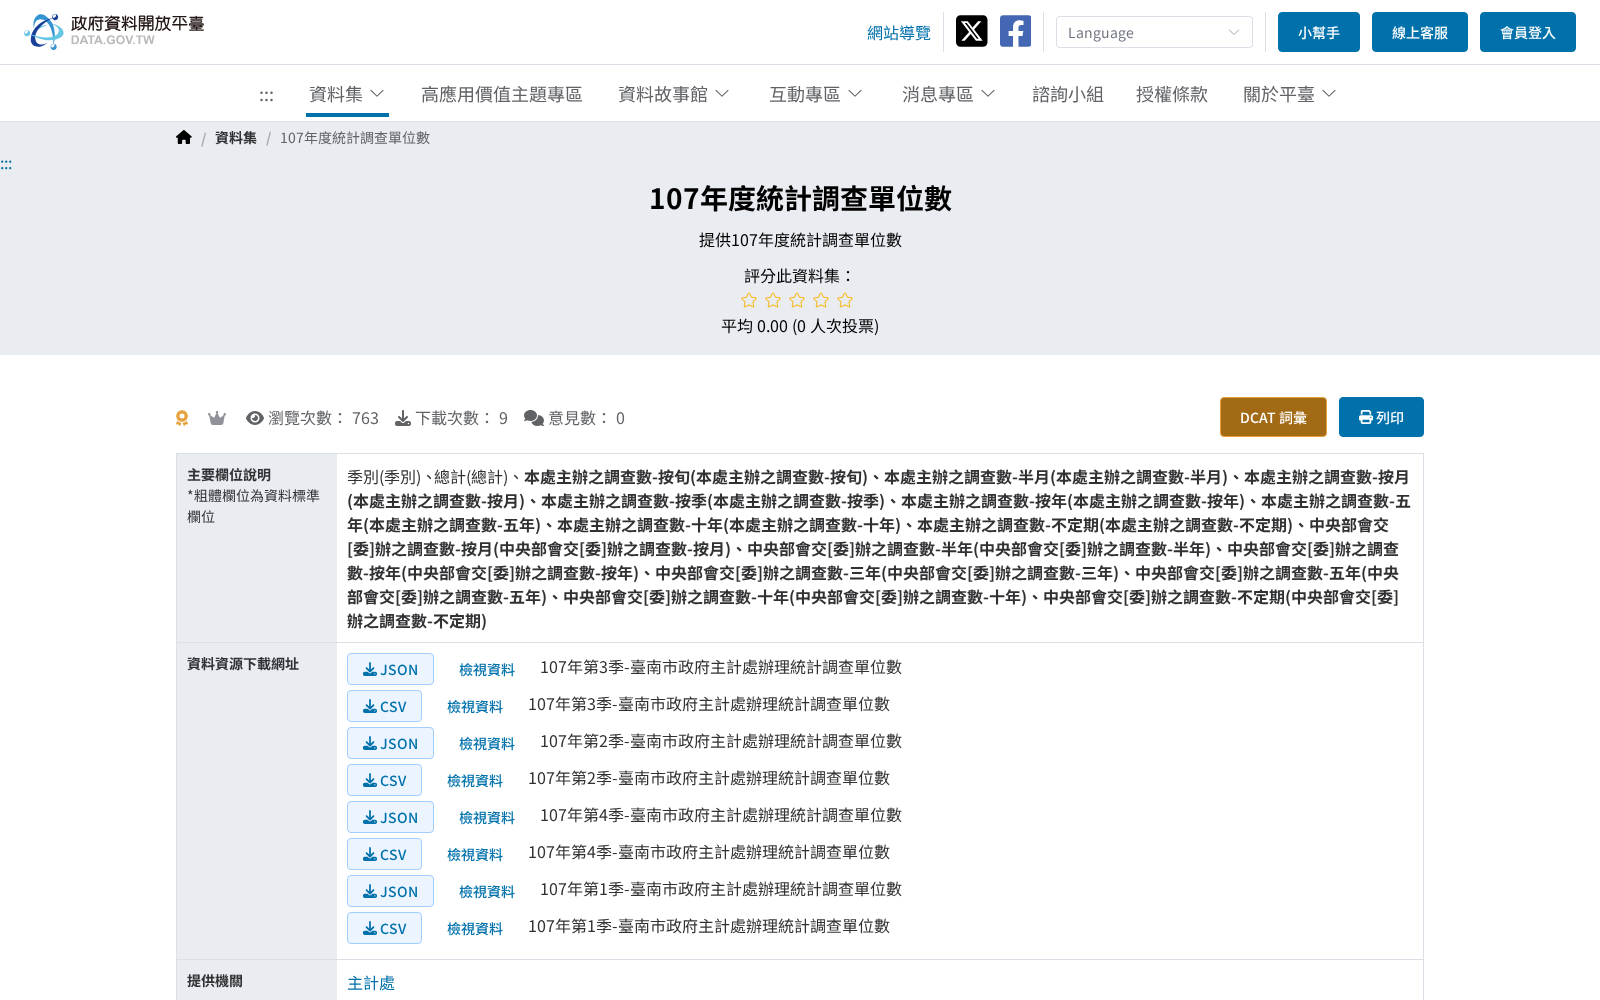This screenshot has width=1600, height=1000.
Task: Rate dataset with the second star
Action: (773, 300)
